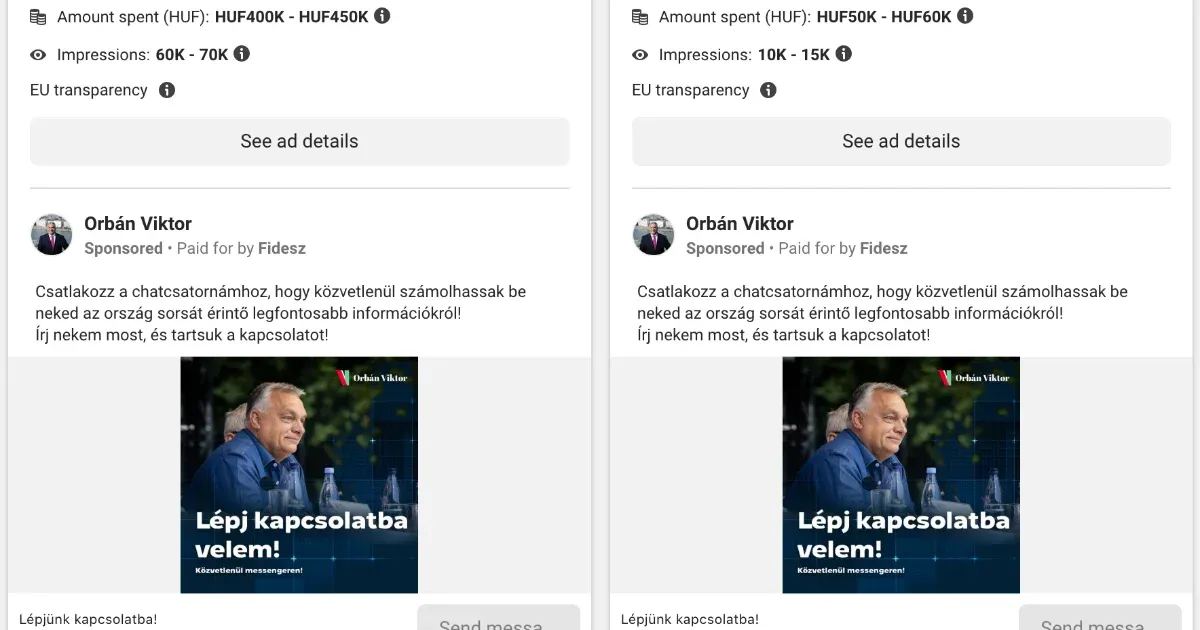Open info icon next to 60K - 70K impressions

point(241,54)
